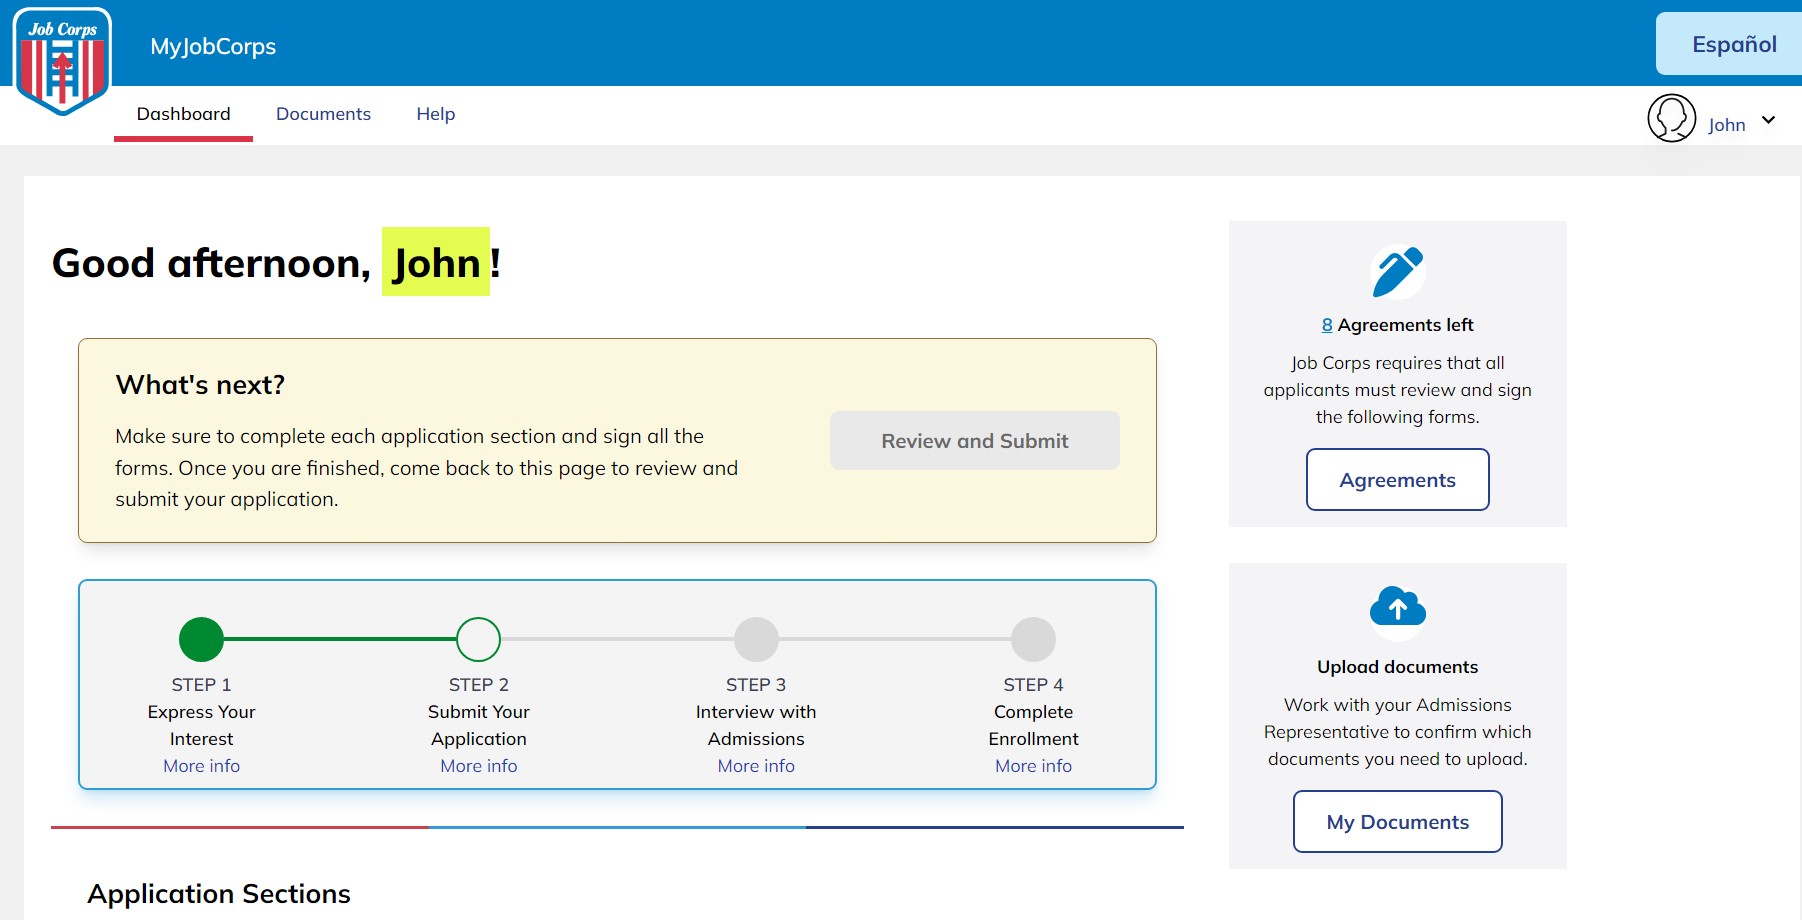View More info for Submit Your Application
Image resolution: width=1802 pixels, height=920 pixels.
point(478,766)
